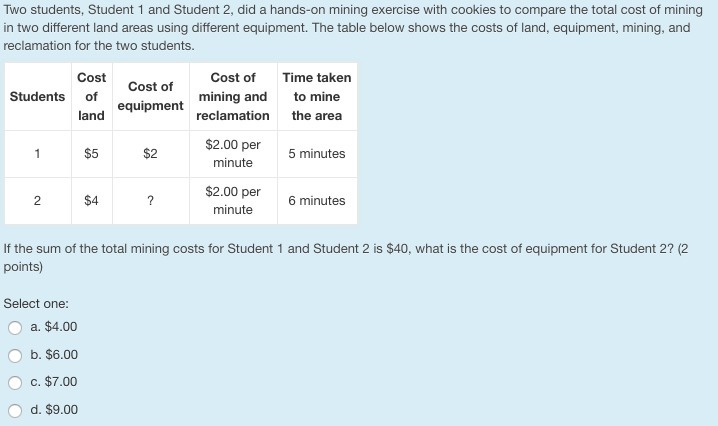
Task: Click Student 1's $5 land cost cell
Action: coord(91,154)
